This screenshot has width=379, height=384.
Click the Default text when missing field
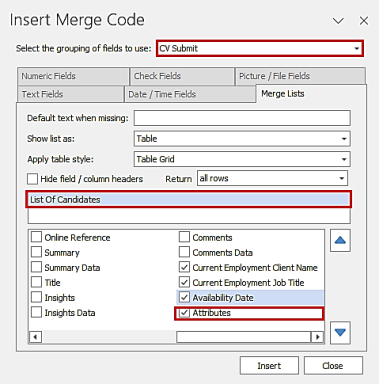tap(242, 118)
